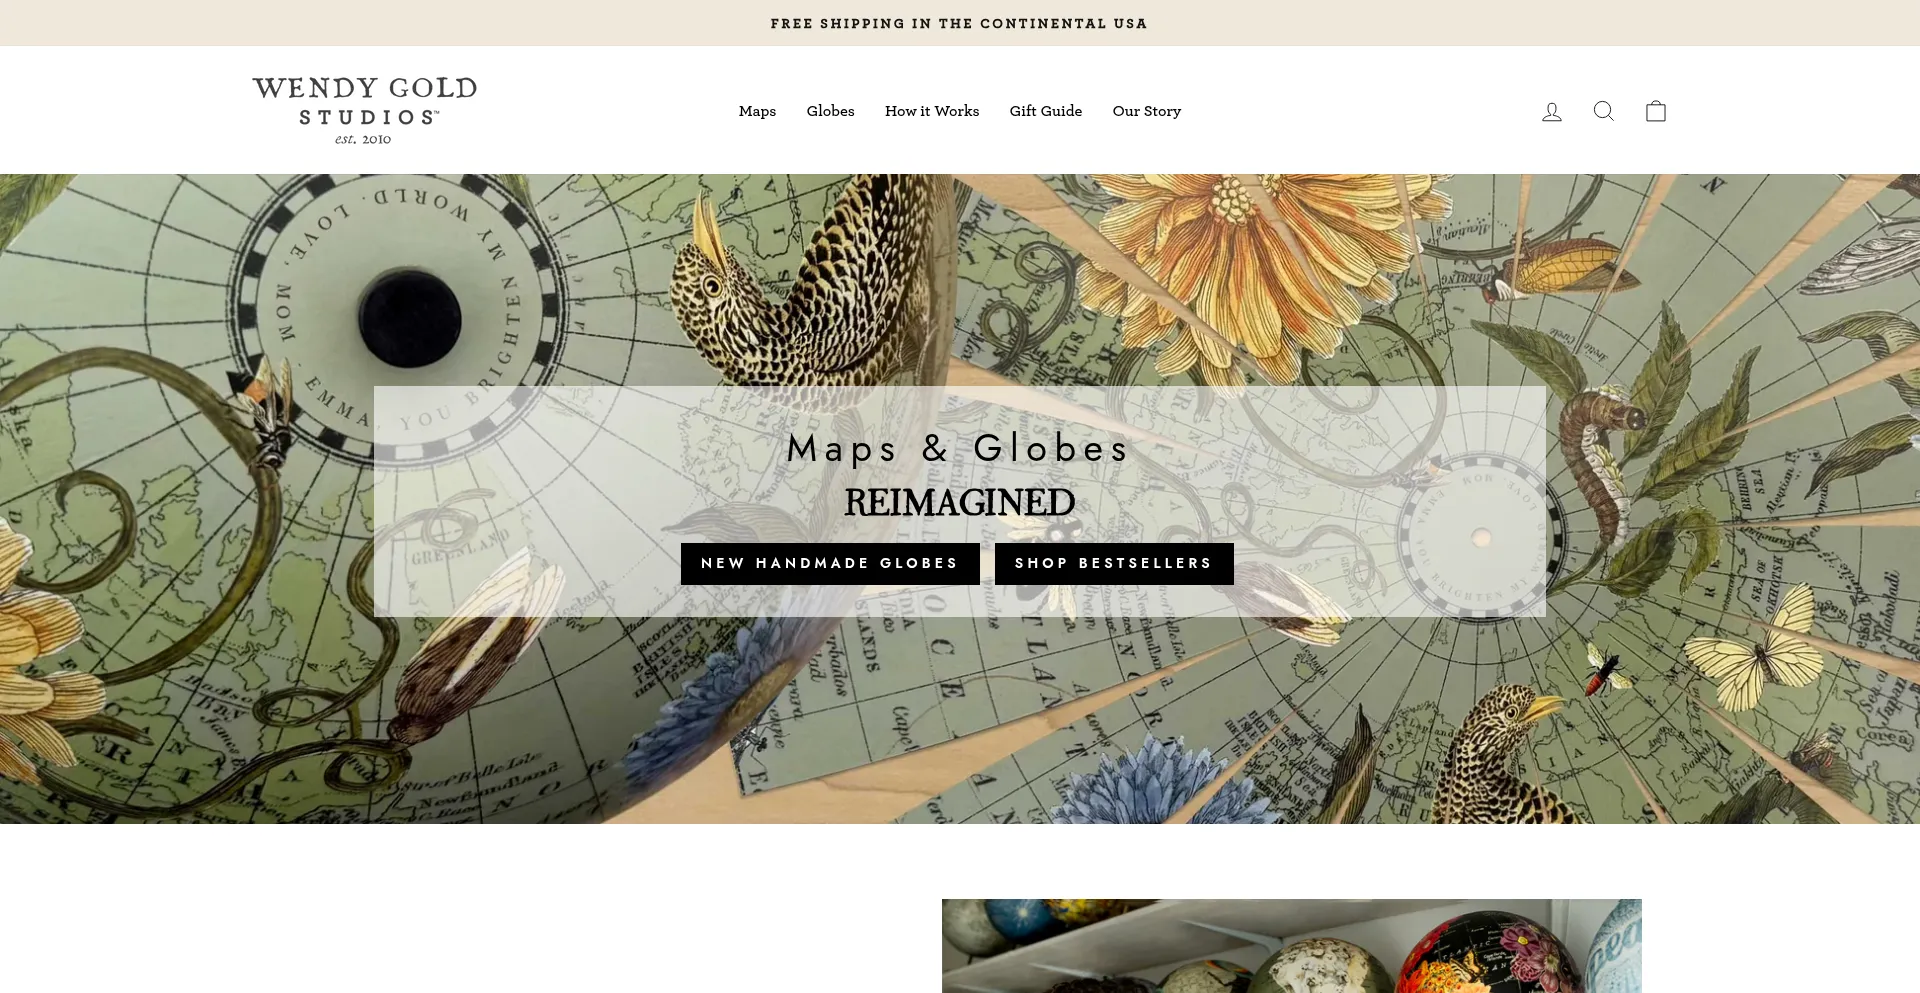Screen dimensions: 1920x993
Task: Click the free shipping announcement bar
Action: (x=960, y=23)
